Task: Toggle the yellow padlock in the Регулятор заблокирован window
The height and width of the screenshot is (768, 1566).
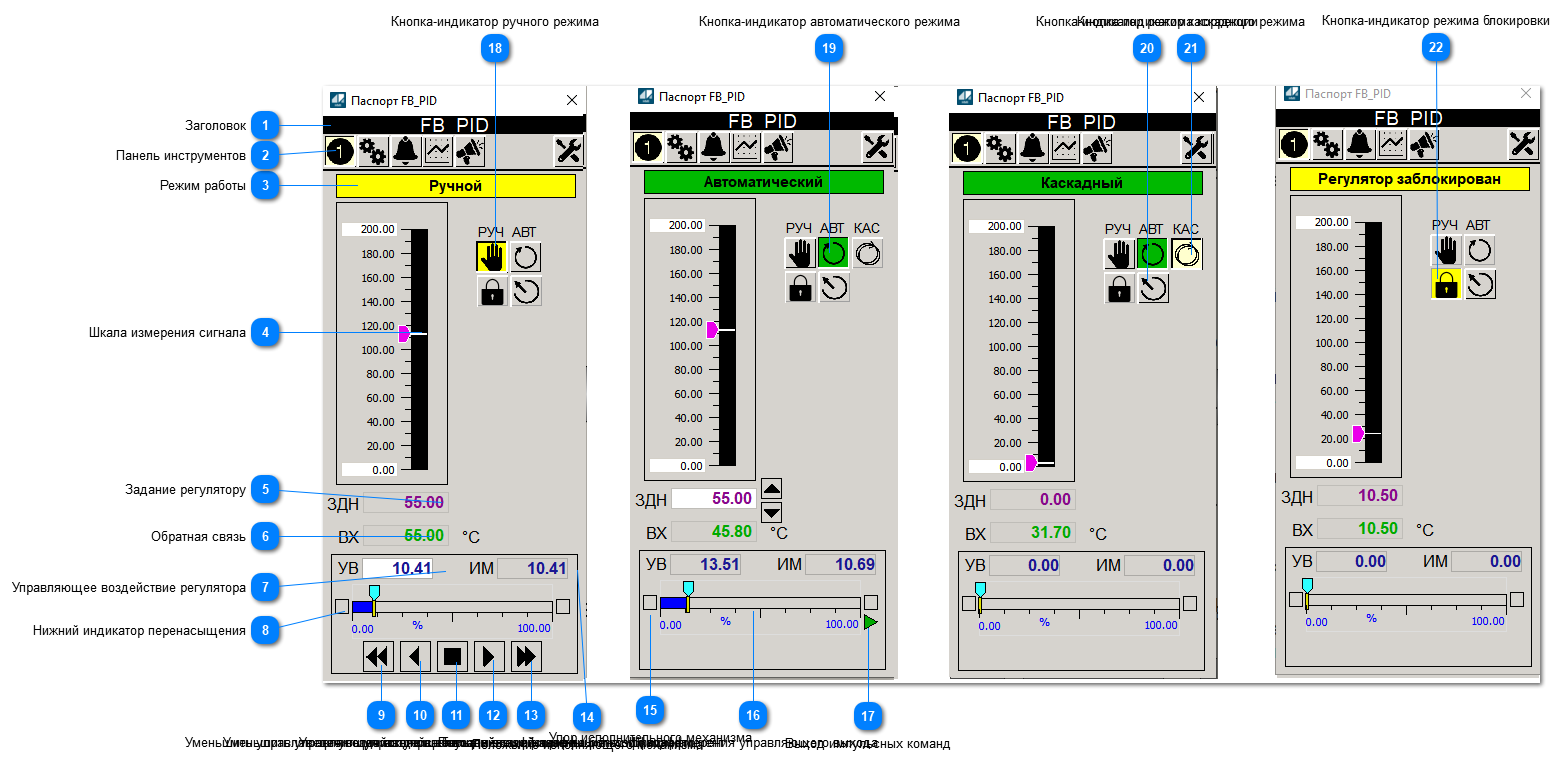Action: 1446,284
